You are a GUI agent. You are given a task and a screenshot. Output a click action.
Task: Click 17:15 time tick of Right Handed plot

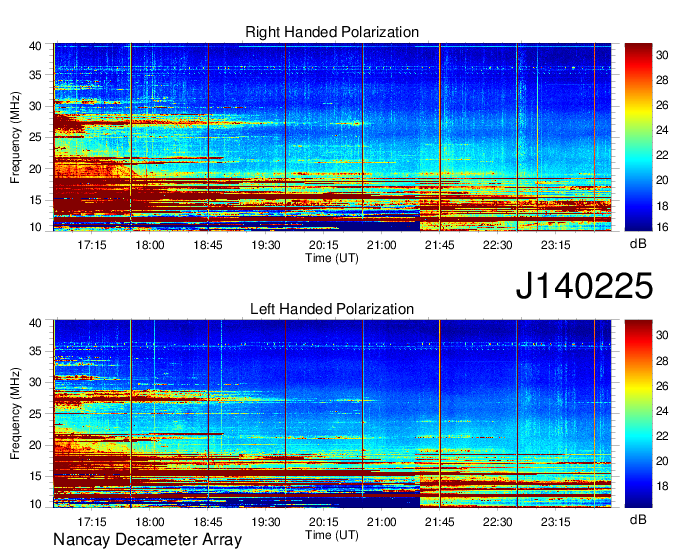[x=92, y=245]
